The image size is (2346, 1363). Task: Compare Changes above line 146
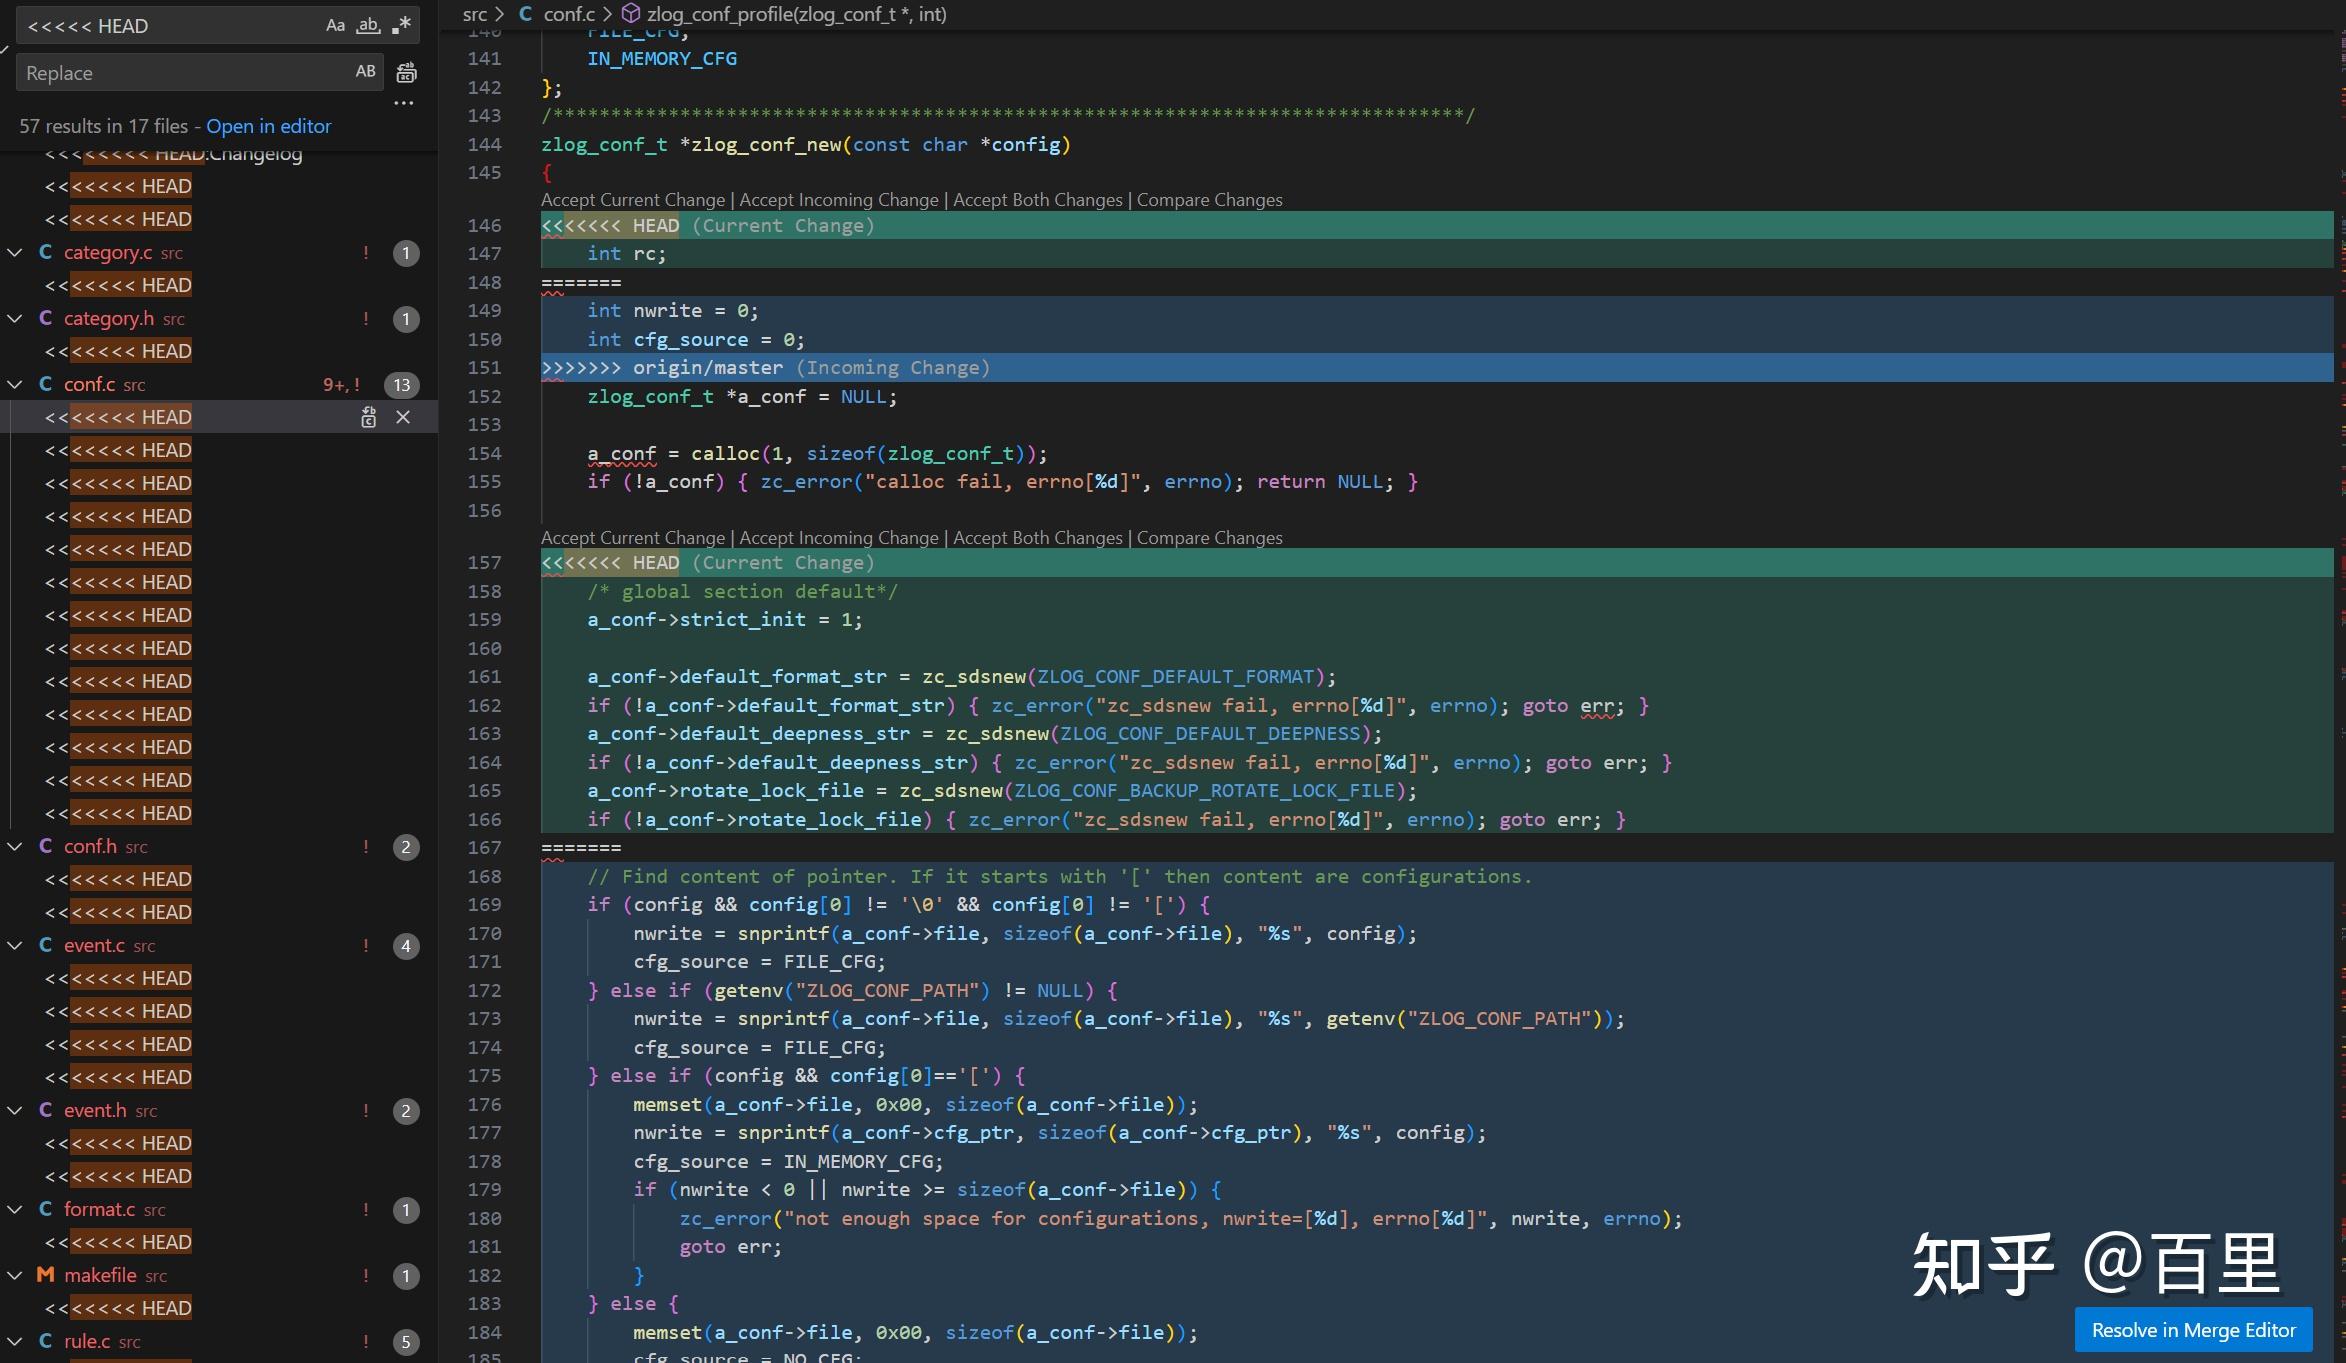tap(1209, 200)
